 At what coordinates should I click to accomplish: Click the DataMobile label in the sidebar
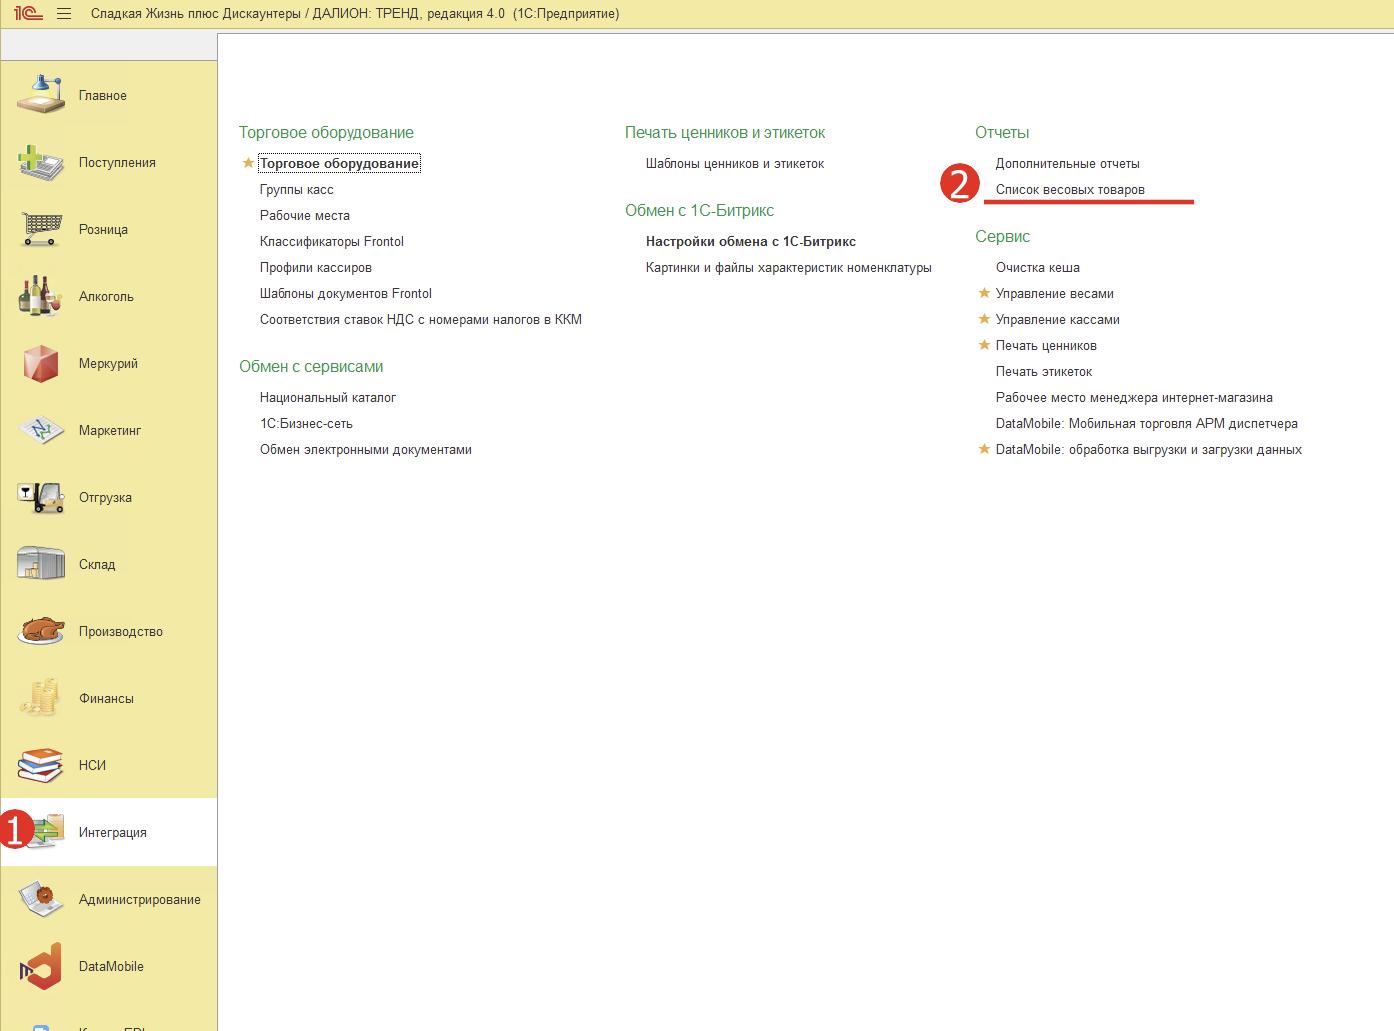[111, 966]
